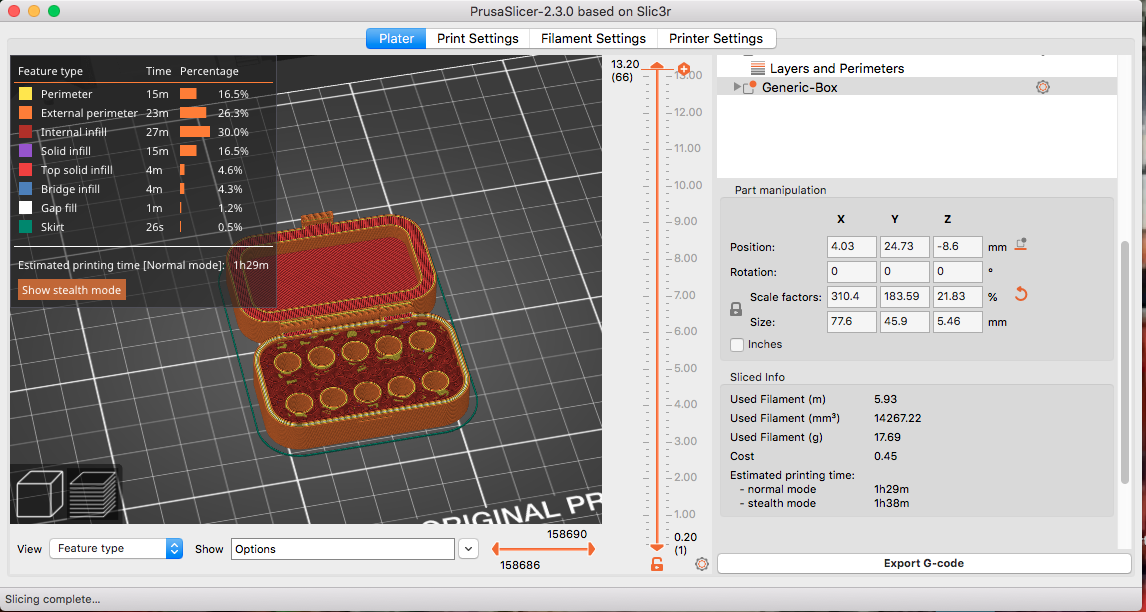1146x612 pixels.
Task: Click the horizontal slider left arrow handle
Action: [496, 548]
